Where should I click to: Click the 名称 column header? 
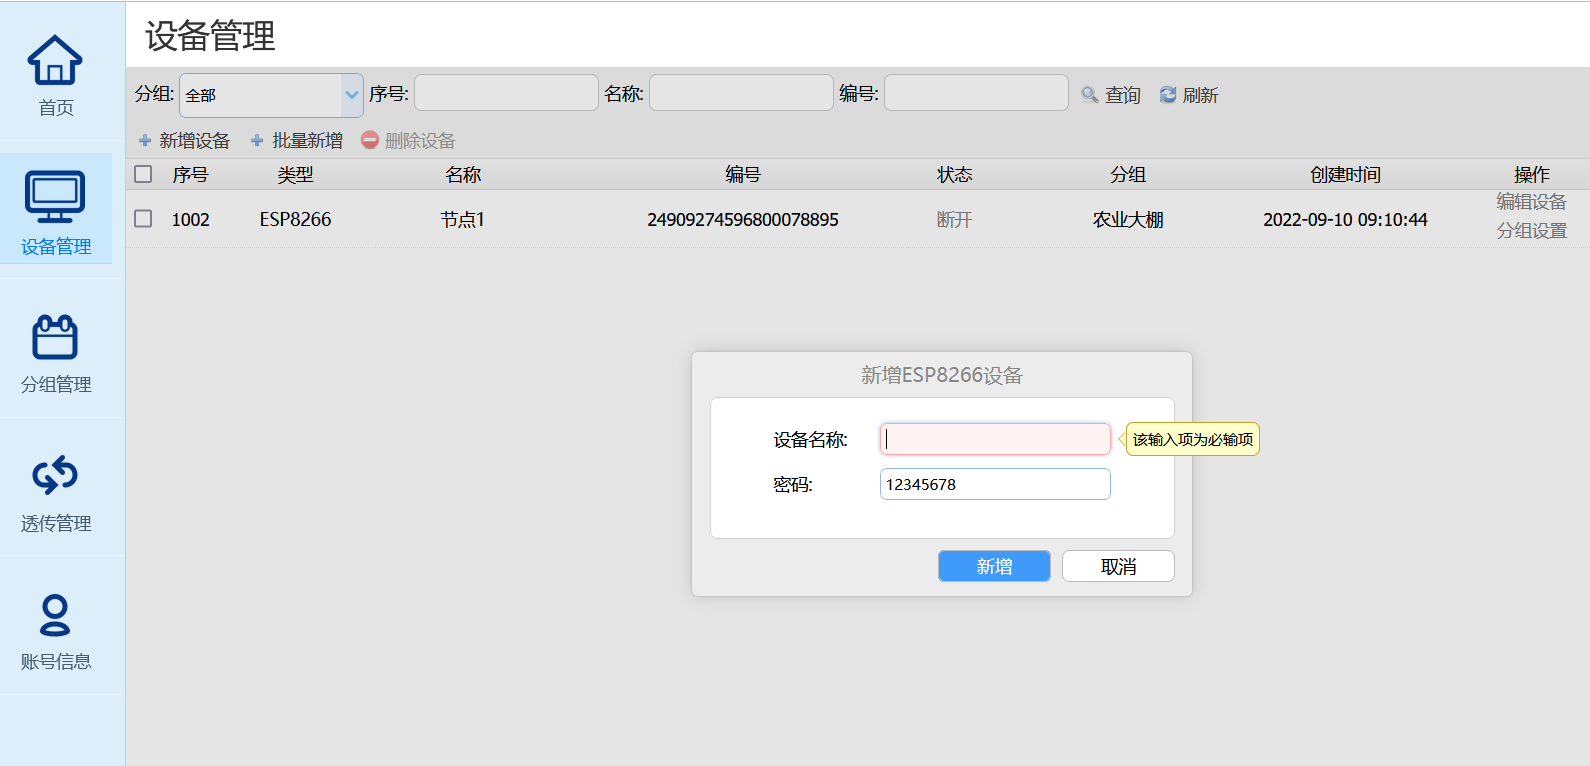click(x=463, y=175)
